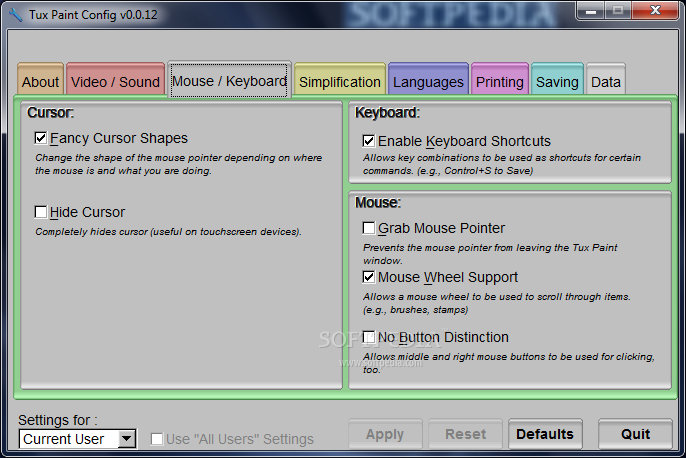Click the "Hide Cursor" label text

[x=88, y=212]
